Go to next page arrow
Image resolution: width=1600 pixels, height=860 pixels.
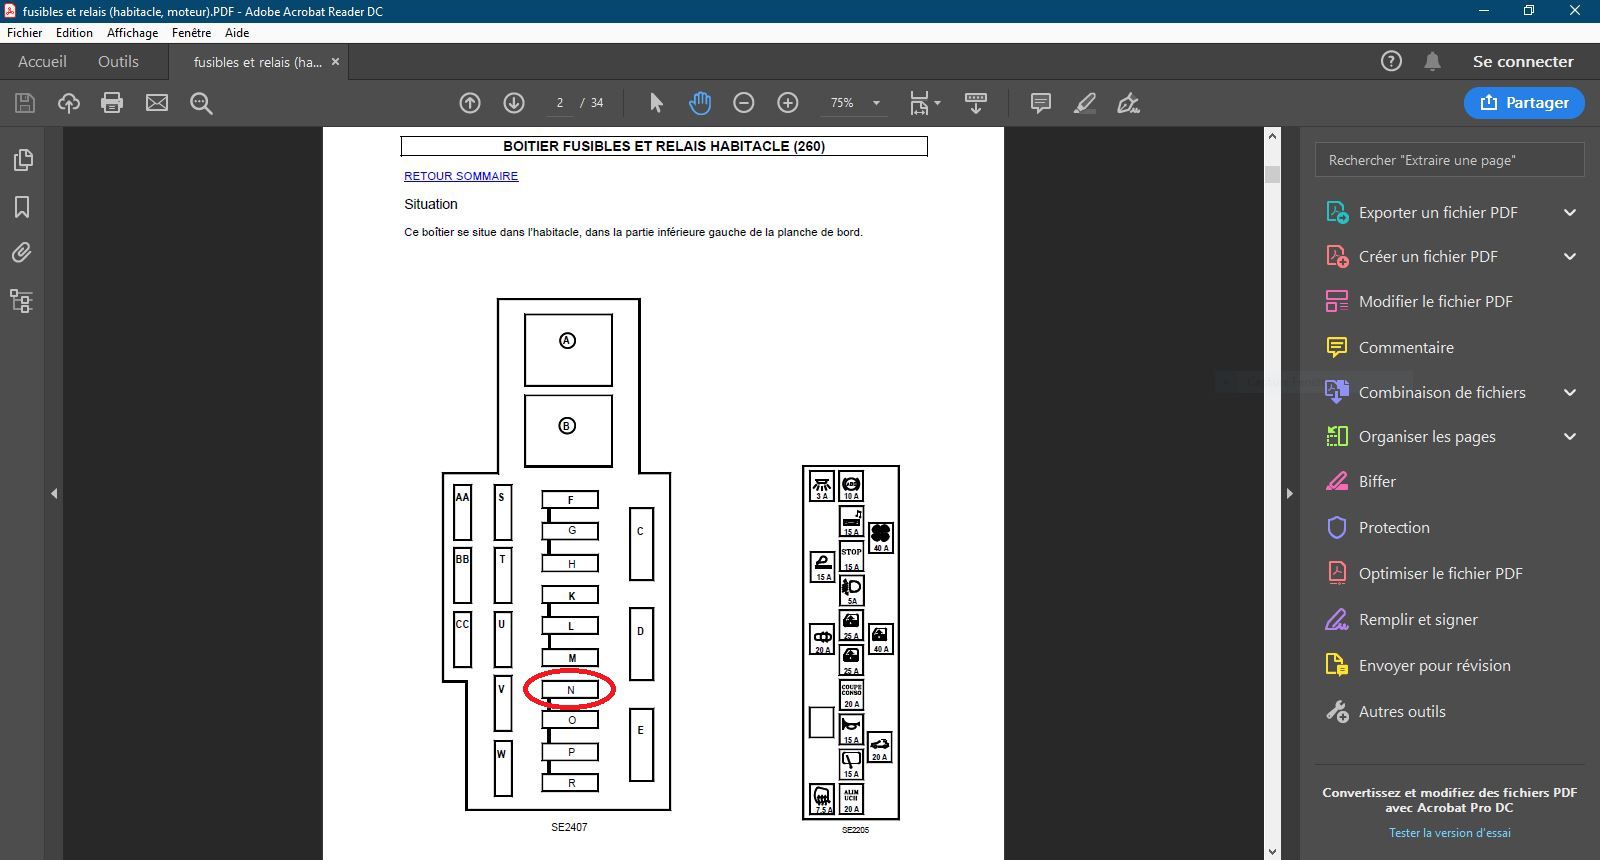click(514, 103)
